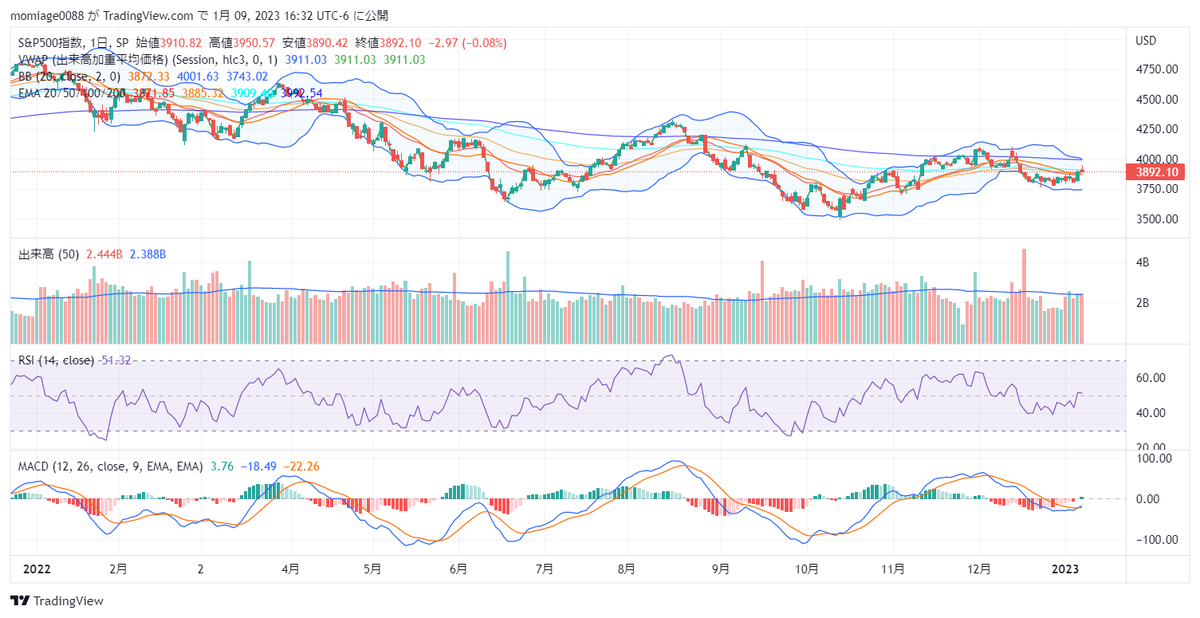Click the 終値 close value 3892.10 in header

pos(402,44)
